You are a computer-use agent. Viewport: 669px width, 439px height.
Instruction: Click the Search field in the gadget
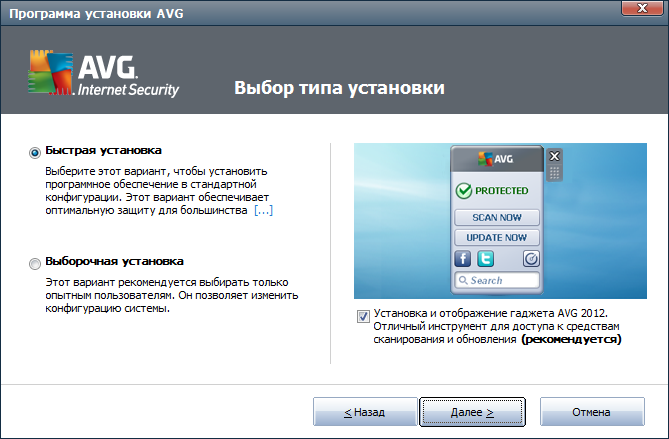click(x=497, y=280)
